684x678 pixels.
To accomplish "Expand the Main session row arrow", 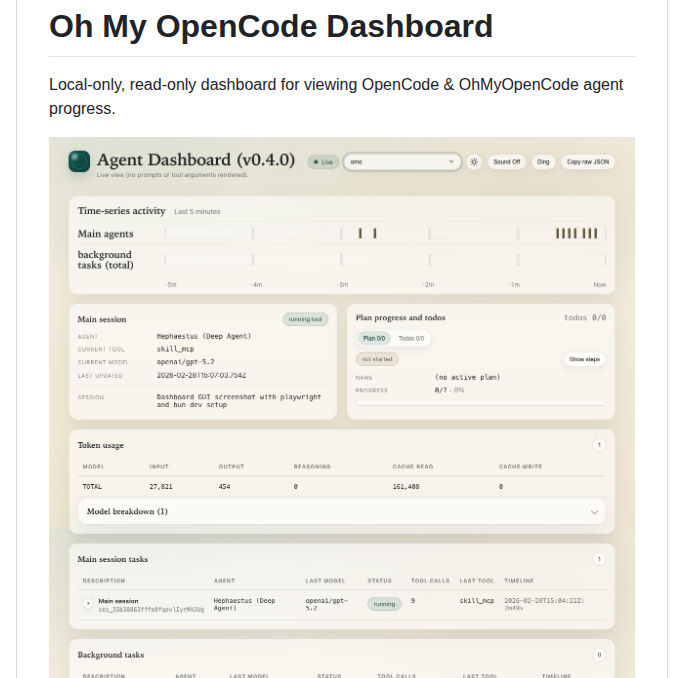I will (x=88, y=603).
